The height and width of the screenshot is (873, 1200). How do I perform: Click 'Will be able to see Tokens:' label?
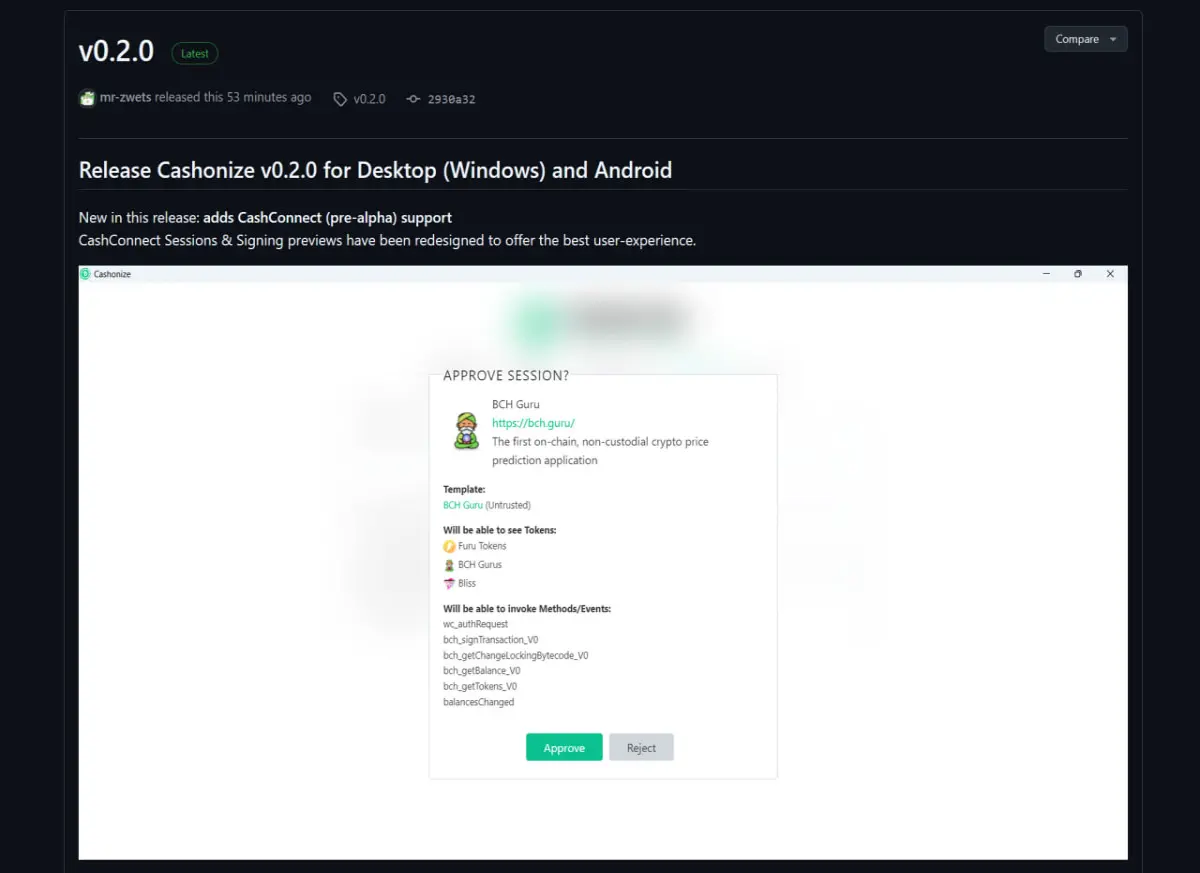click(500, 530)
